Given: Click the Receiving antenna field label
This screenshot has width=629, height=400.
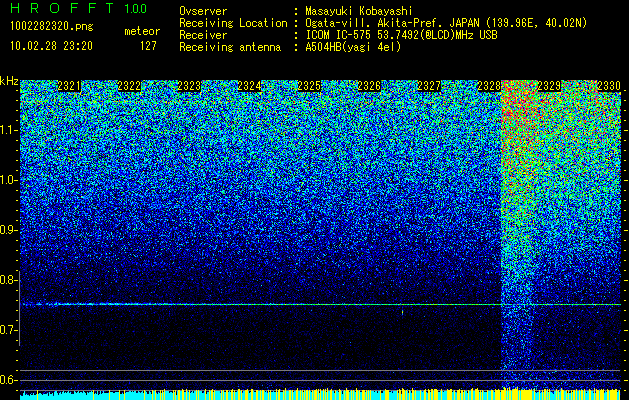Looking at the screenshot, I should pyautogui.click(x=230, y=47).
